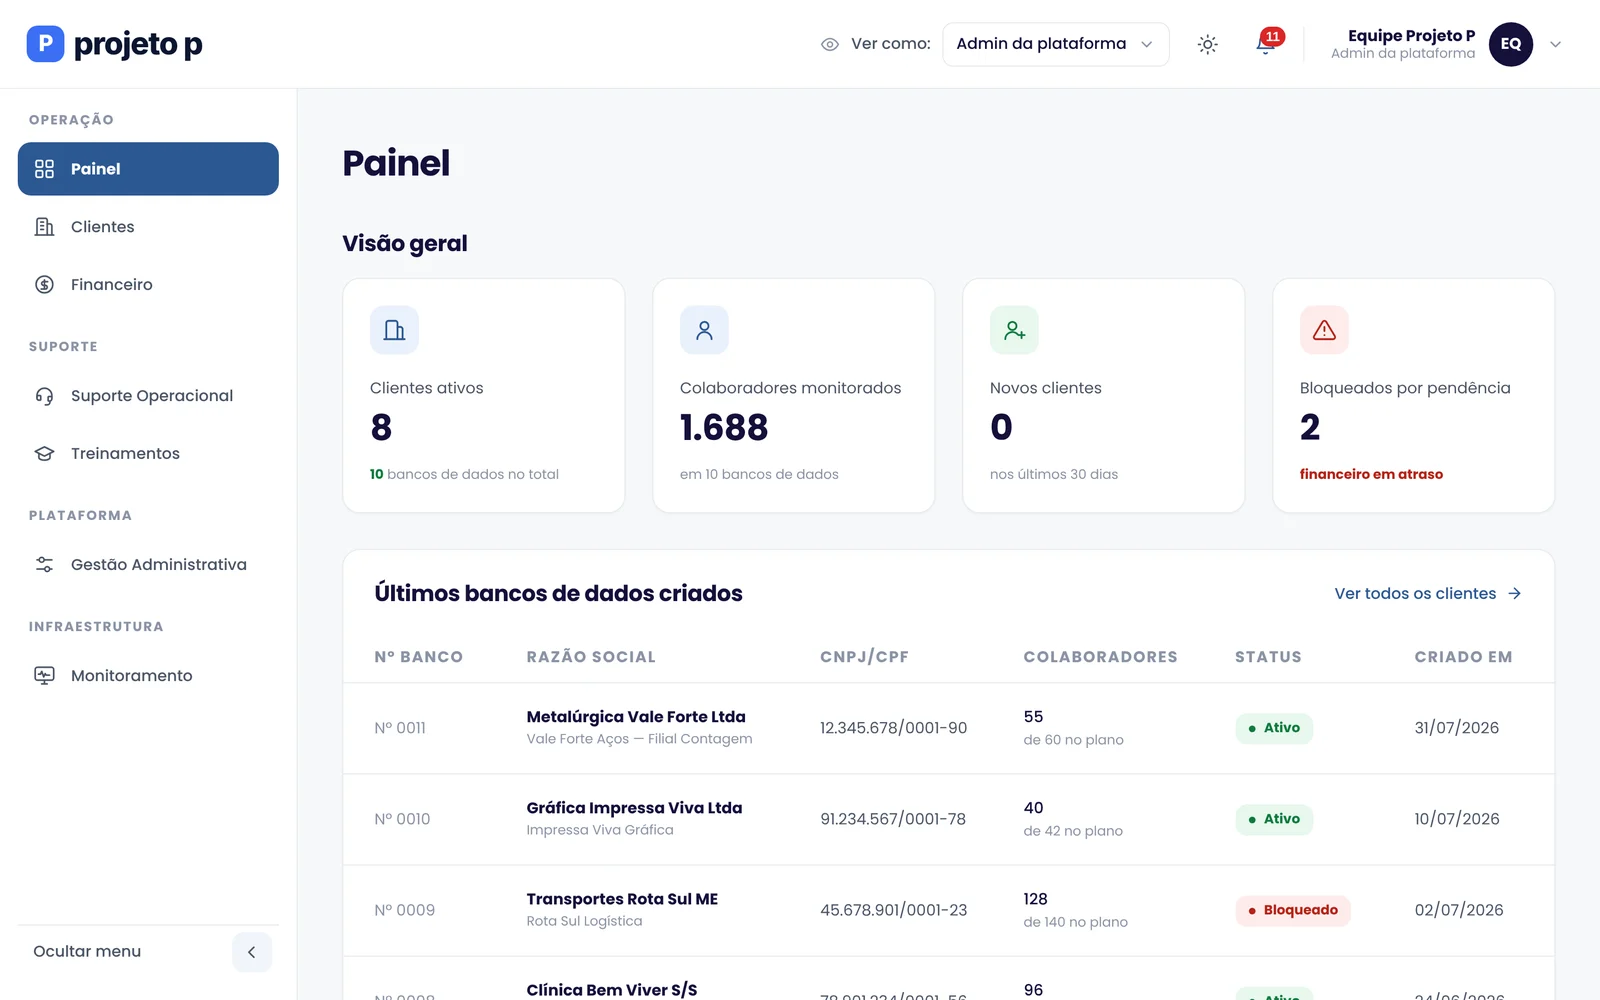This screenshot has width=1600, height=1000.
Task: Click the Clientes building icon in sidebar
Action: point(44,227)
